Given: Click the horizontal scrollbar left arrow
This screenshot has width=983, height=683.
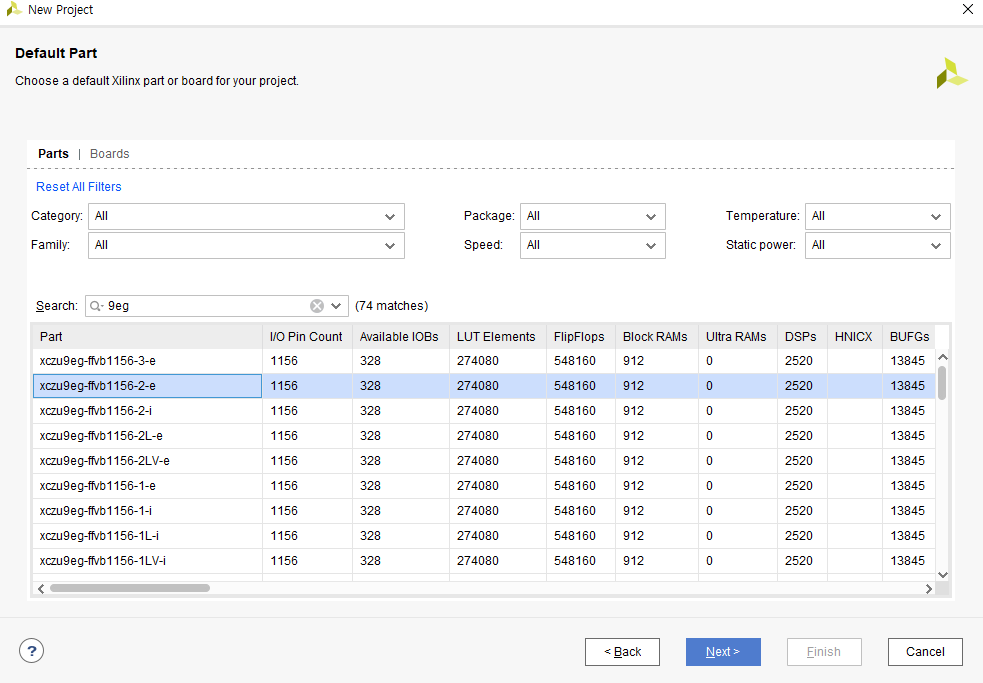Looking at the screenshot, I should click(x=41, y=588).
